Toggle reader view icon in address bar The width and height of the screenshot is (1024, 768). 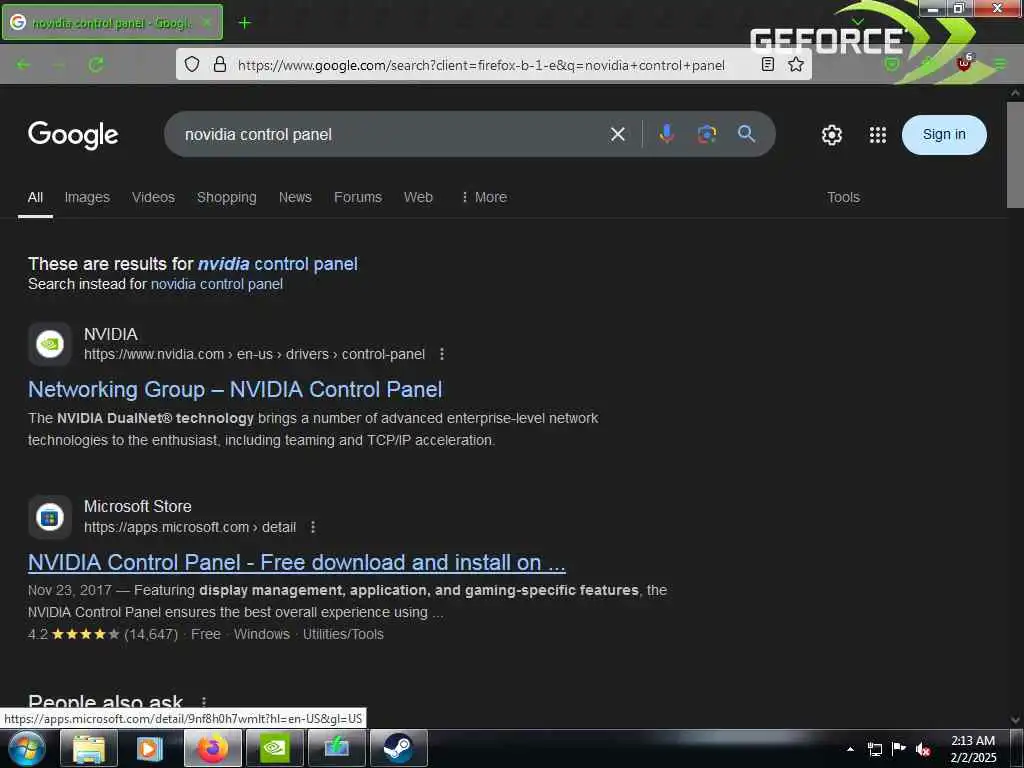click(768, 64)
